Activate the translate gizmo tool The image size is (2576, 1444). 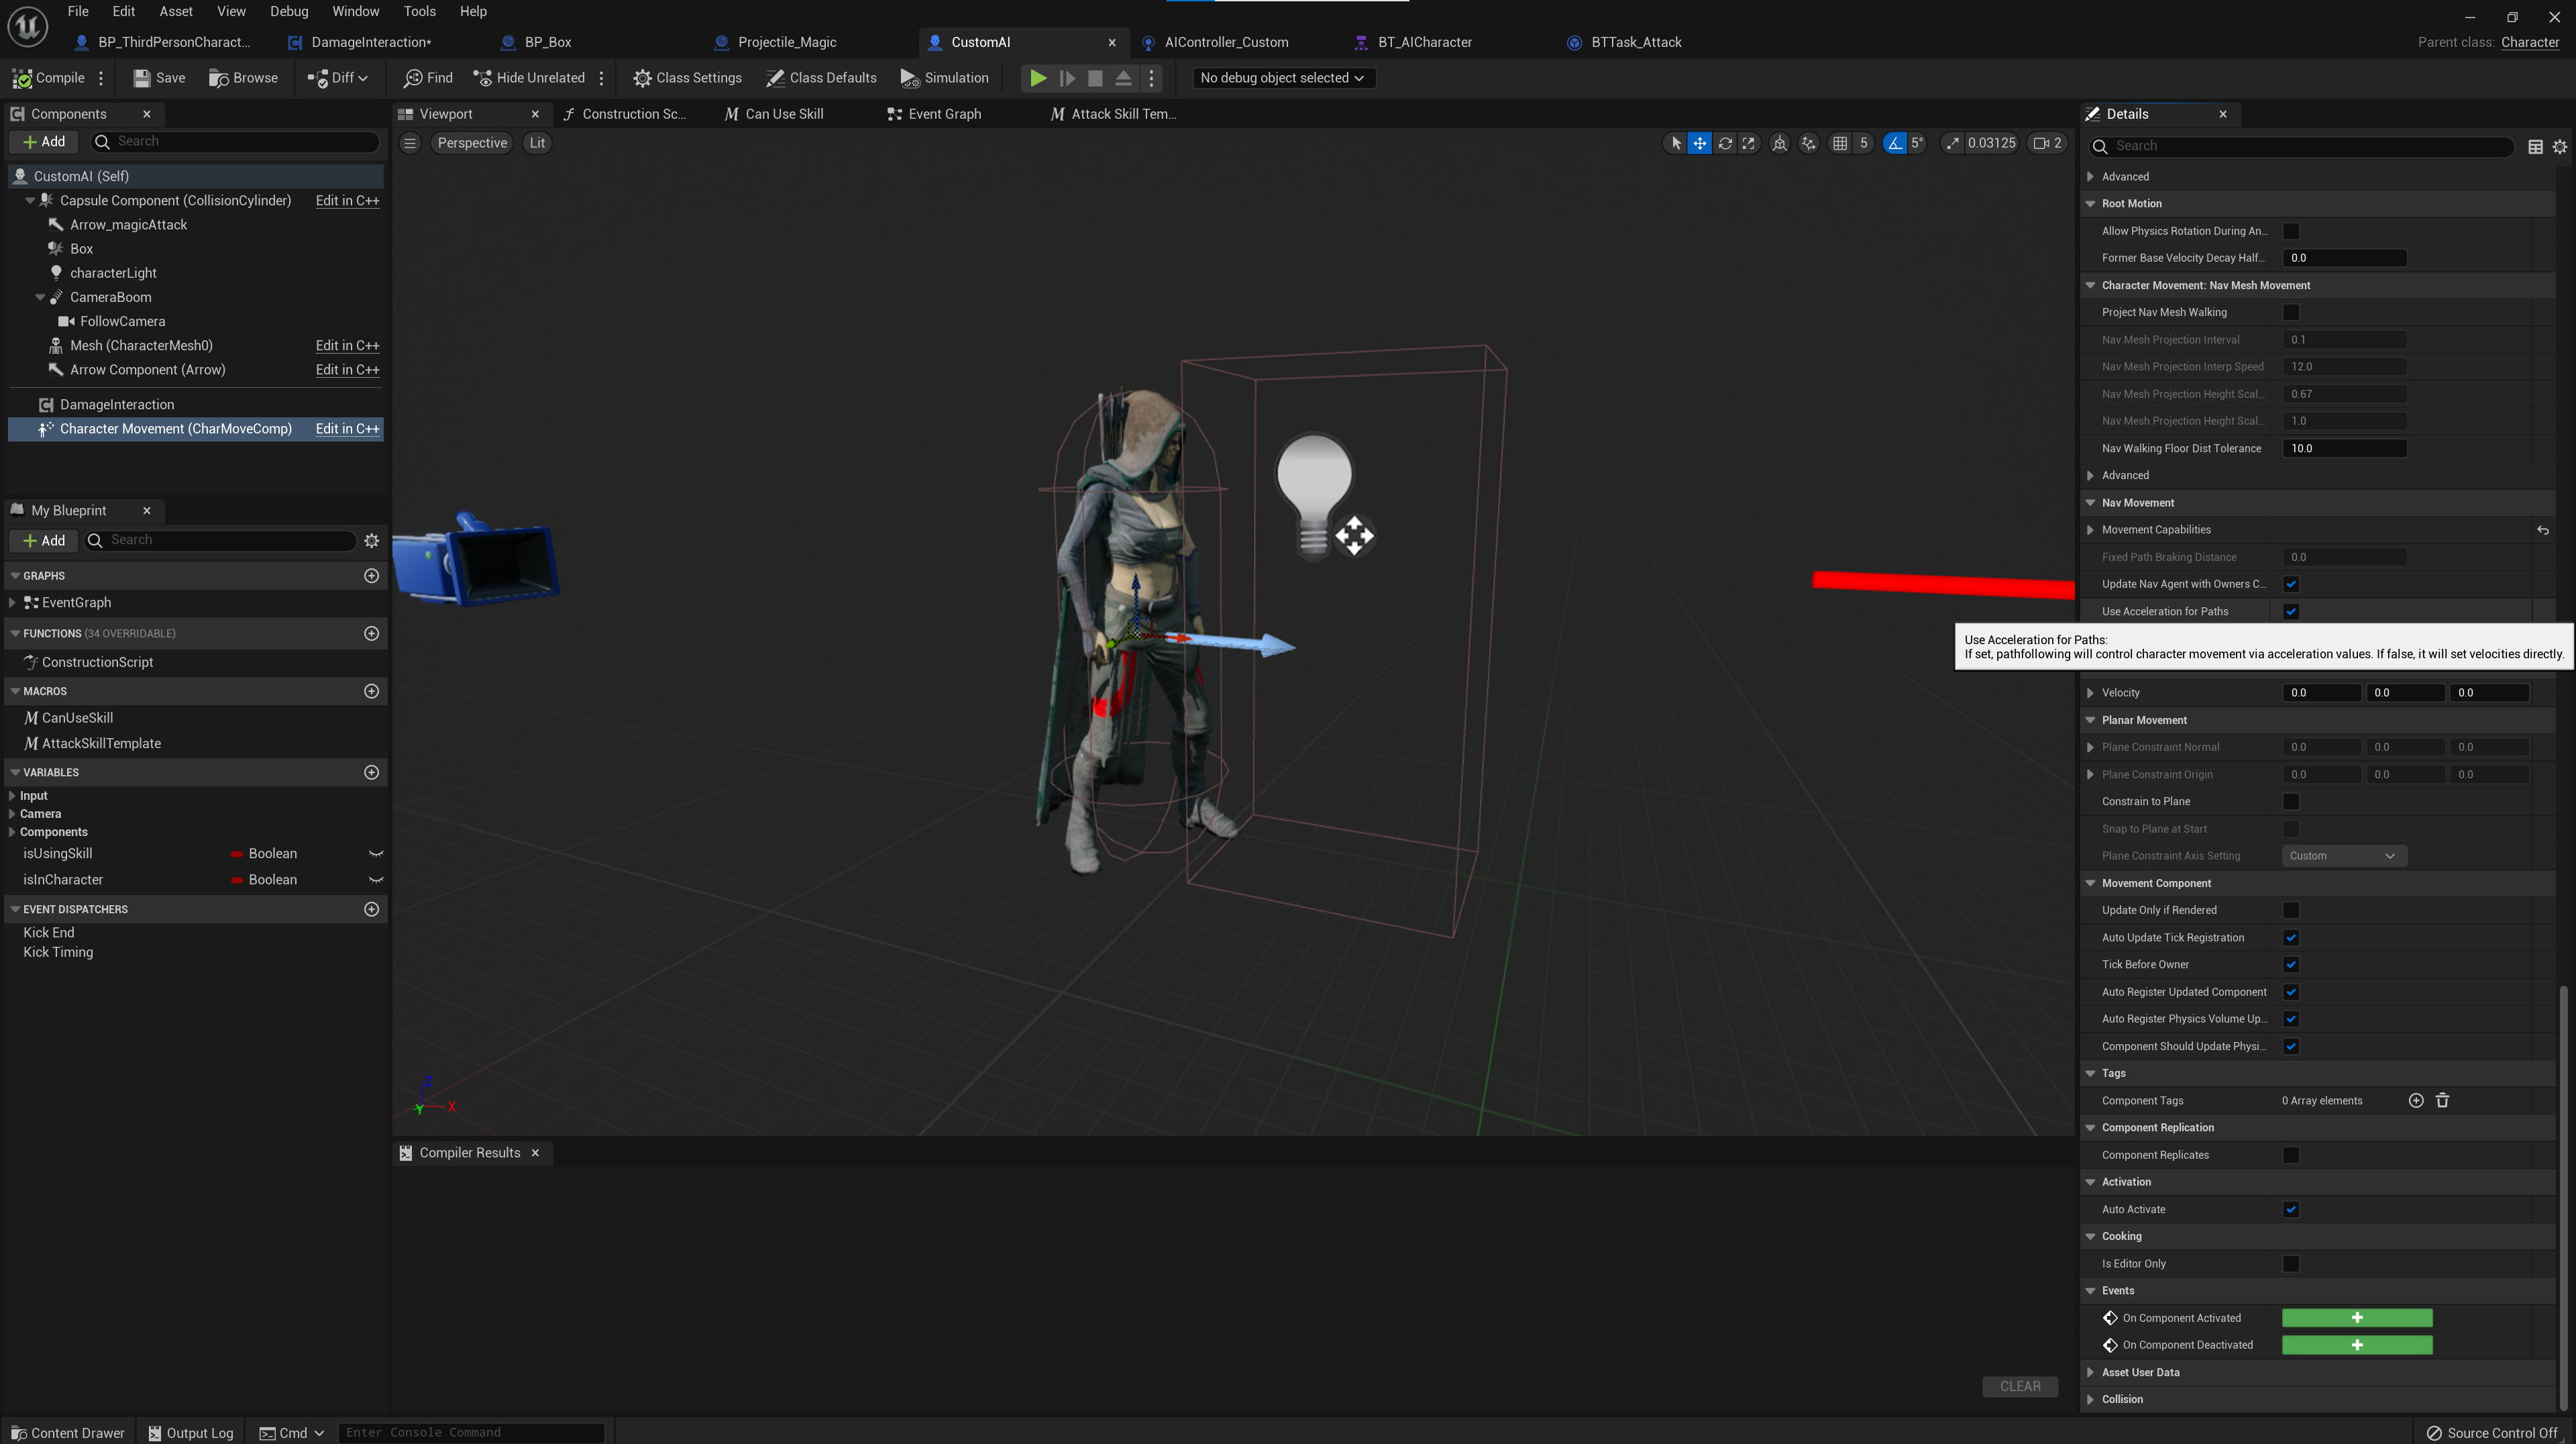click(x=1699, y=143)
